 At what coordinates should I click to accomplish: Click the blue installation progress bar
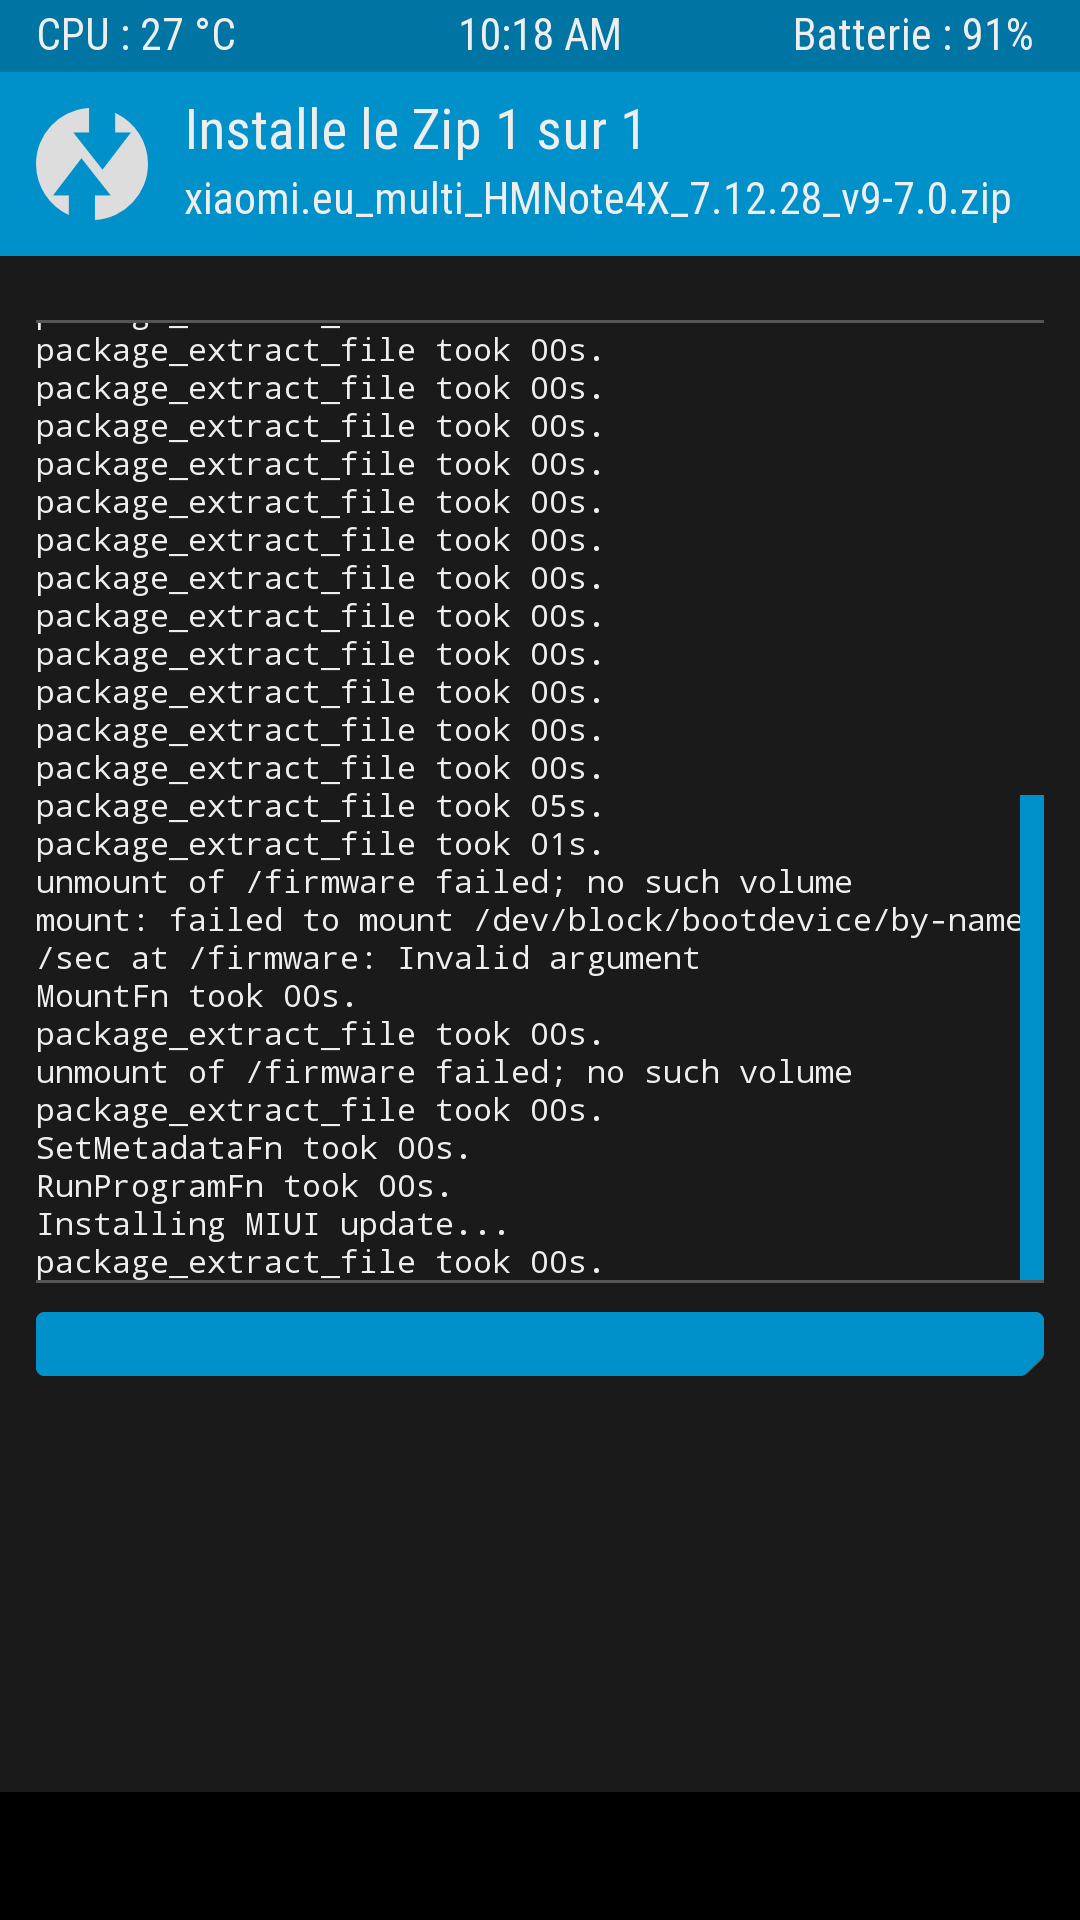(x=540, y=1344)
